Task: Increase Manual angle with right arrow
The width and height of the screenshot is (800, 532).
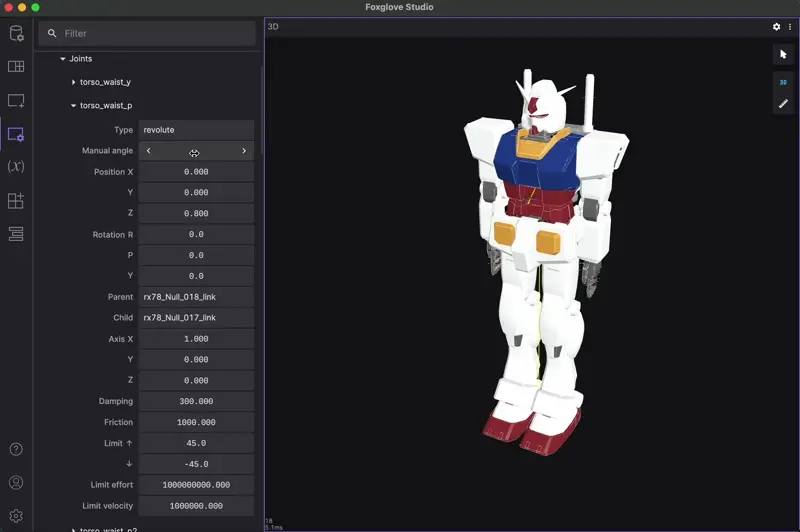Action: (x=244, y=151)
